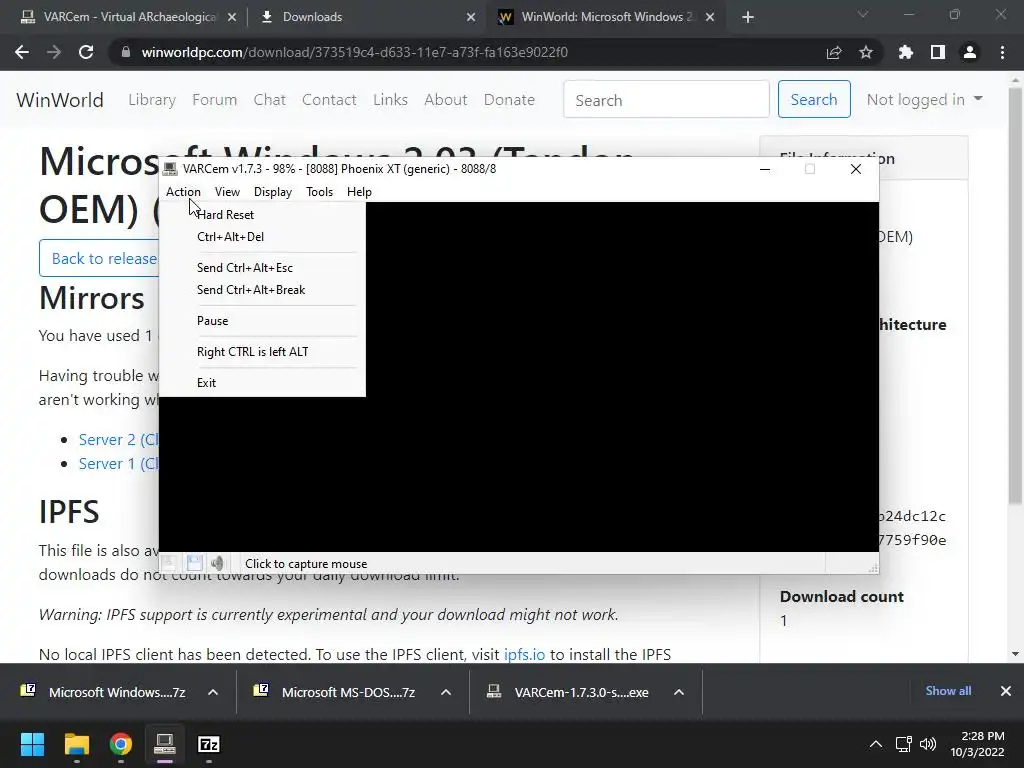The image size is (1024, 768).
Task: Open the Chrome profile avatar
Action: [970, 52]
